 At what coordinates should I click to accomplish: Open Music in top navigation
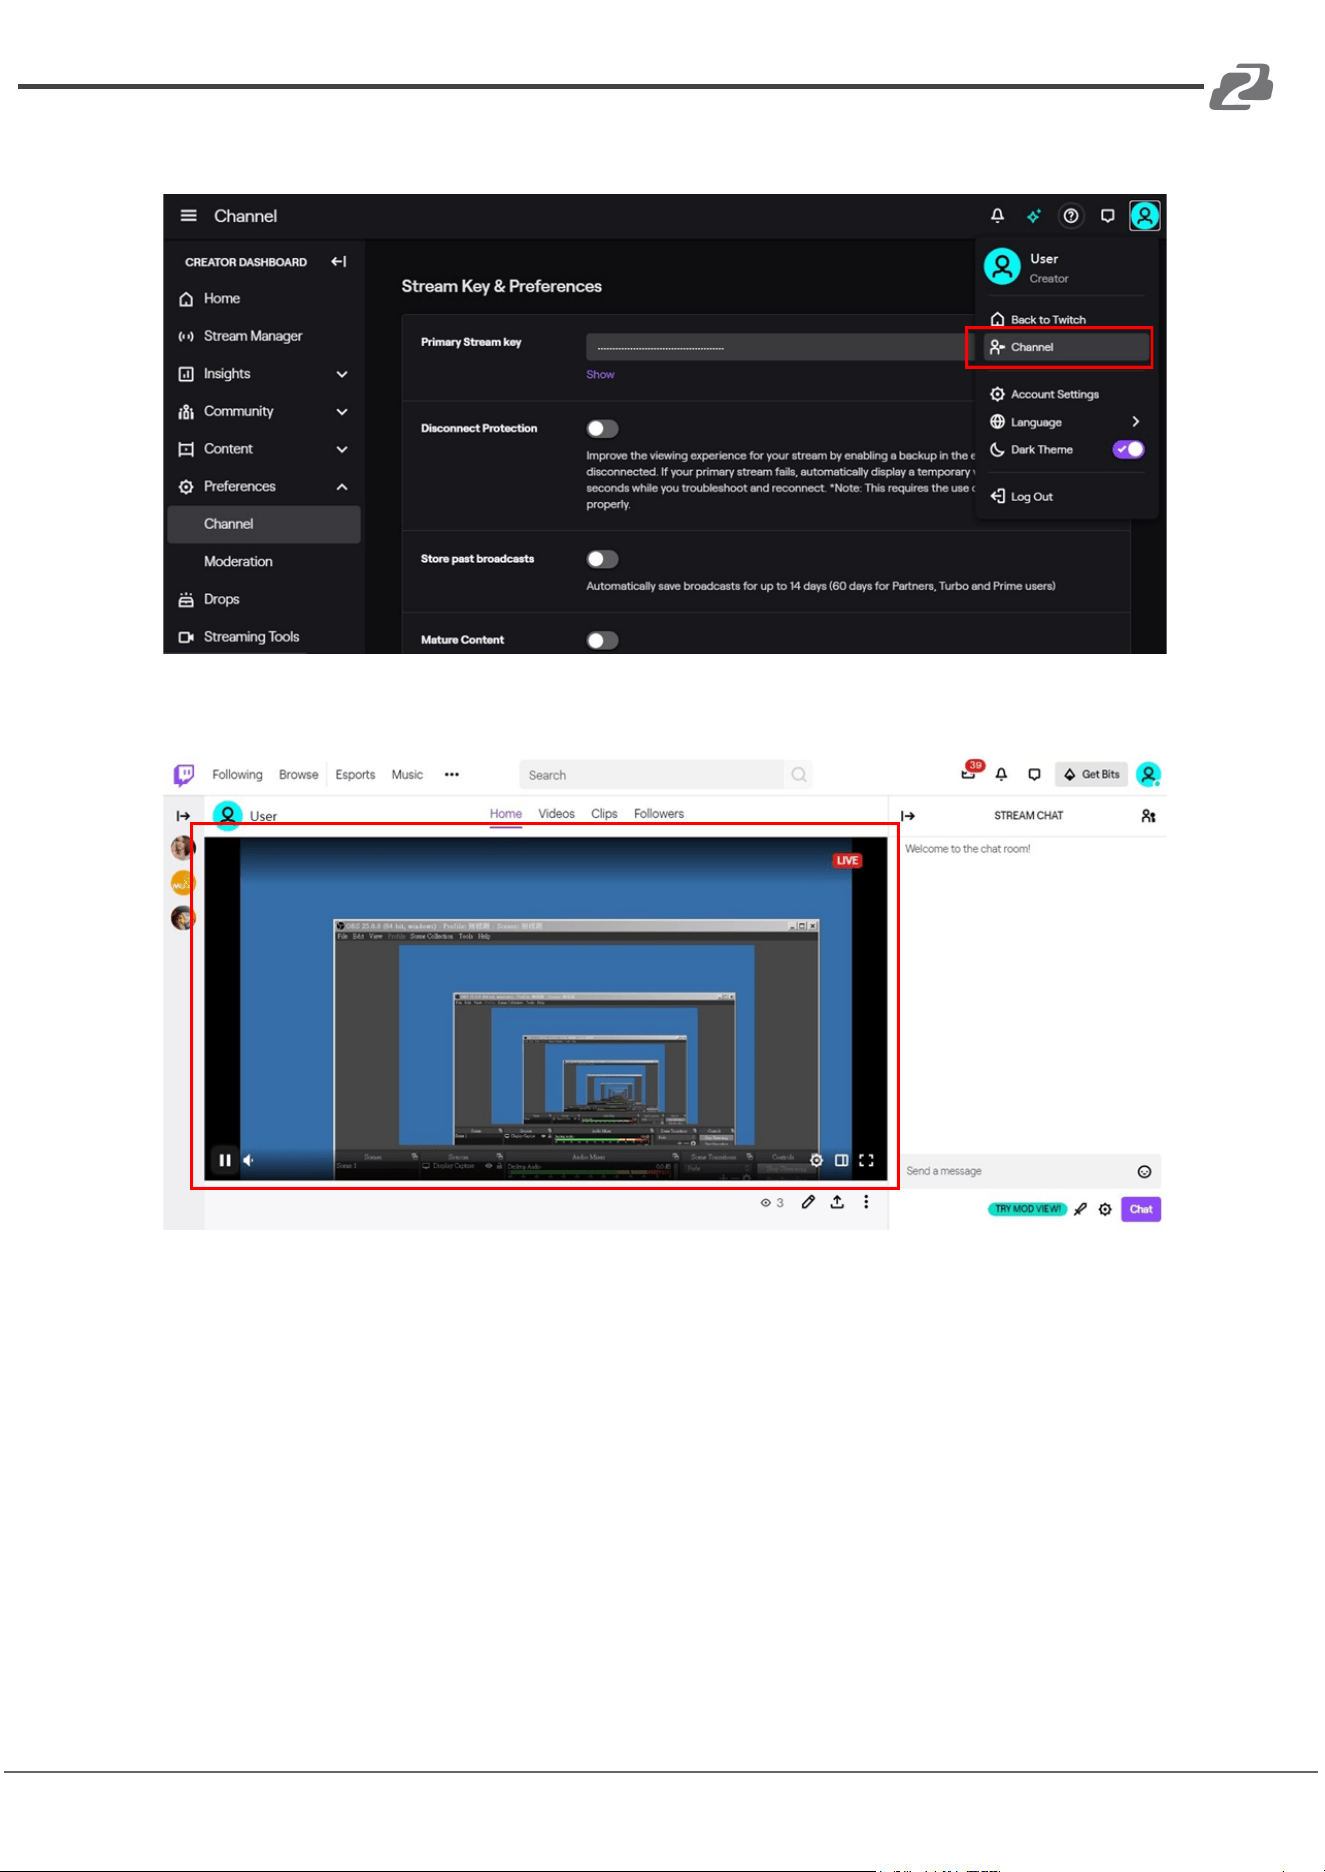(x=407, y=775)
